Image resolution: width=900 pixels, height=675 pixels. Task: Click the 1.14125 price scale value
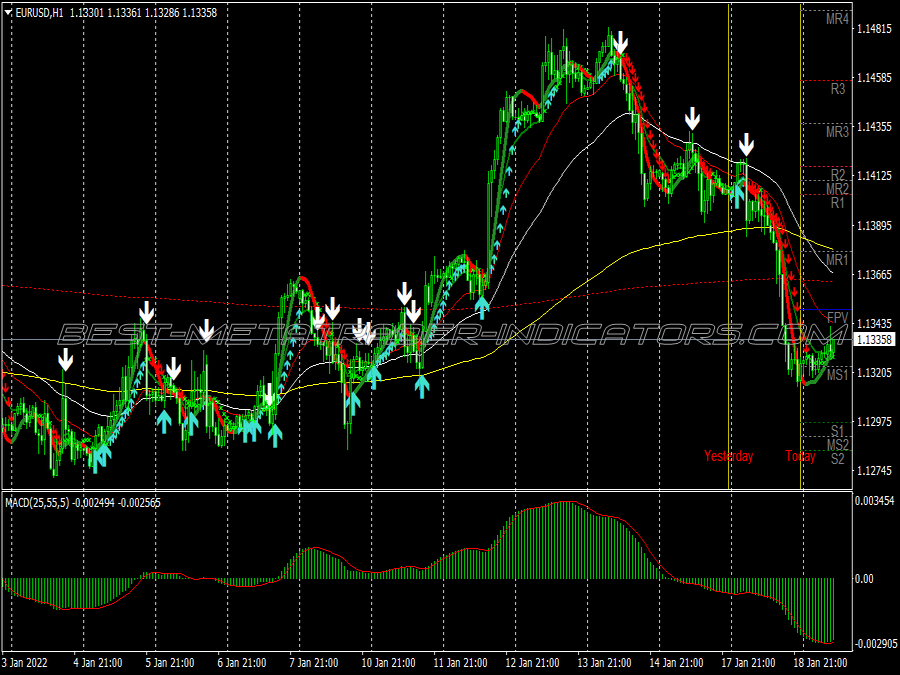[874, 176]
